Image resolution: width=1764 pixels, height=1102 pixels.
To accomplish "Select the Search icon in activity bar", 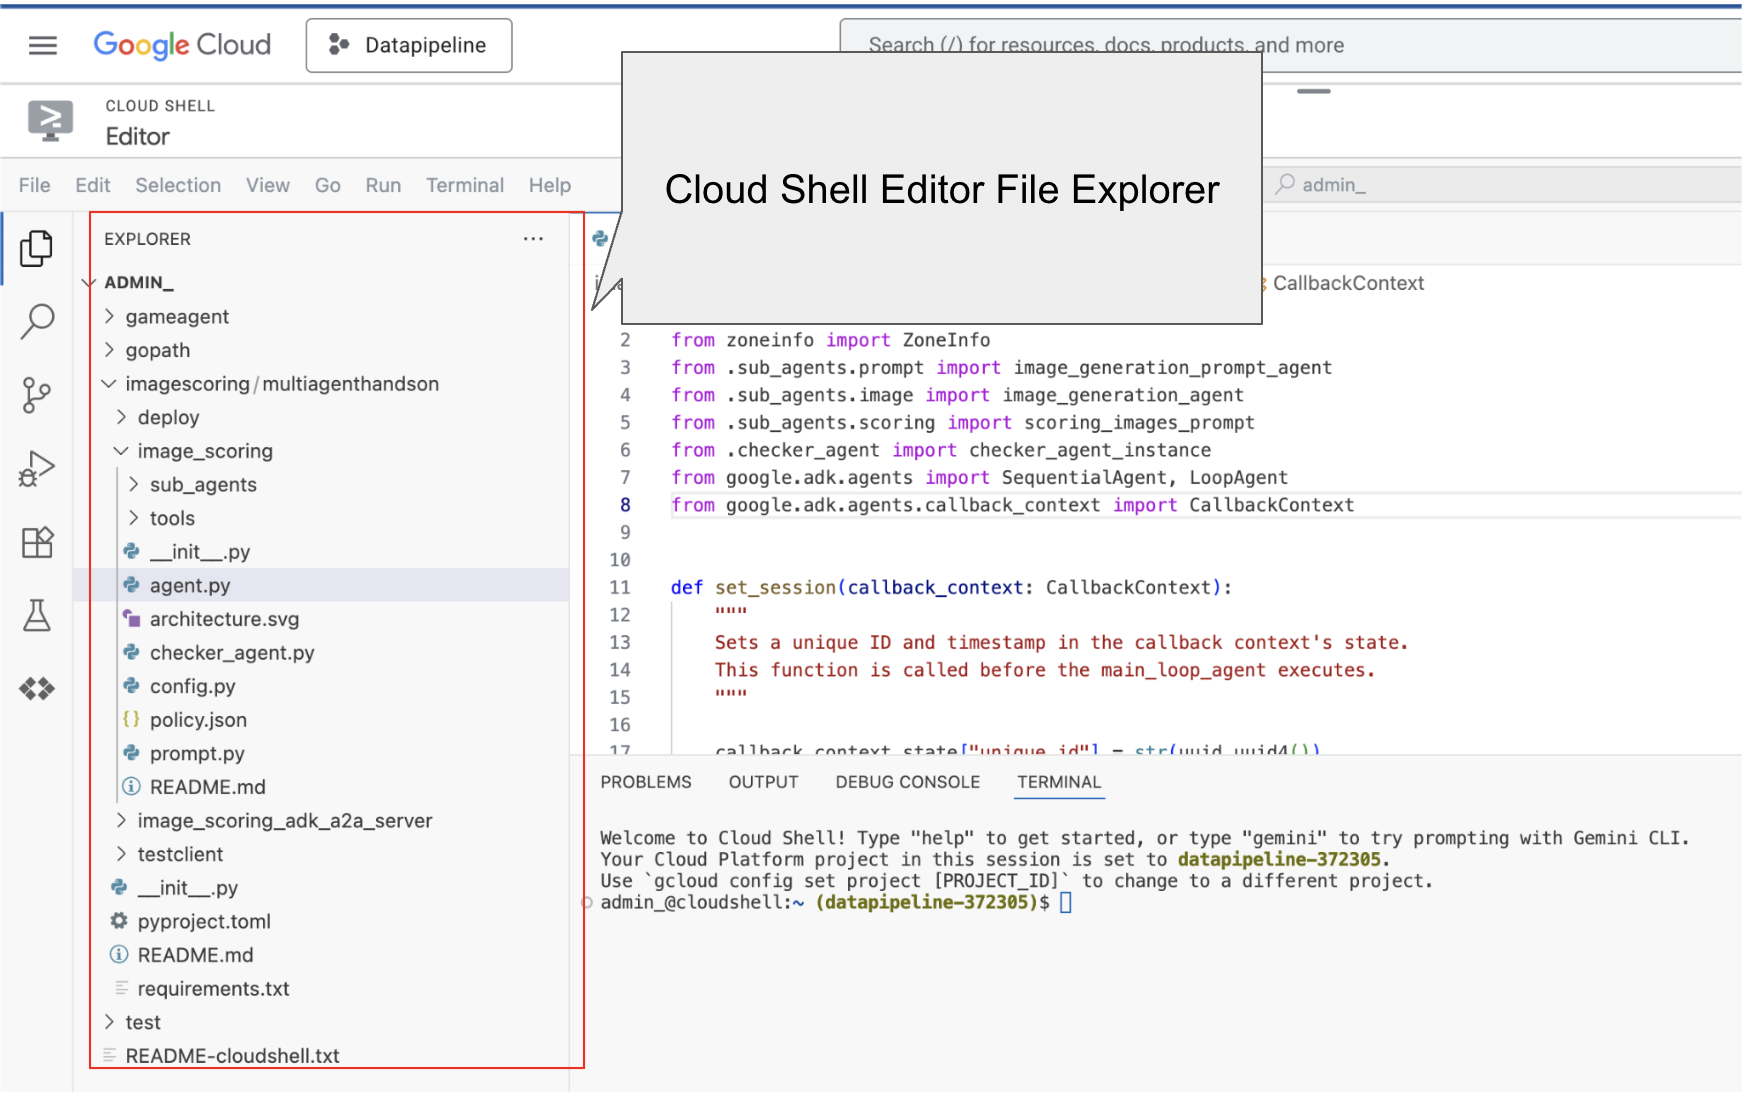I will 37,321.
